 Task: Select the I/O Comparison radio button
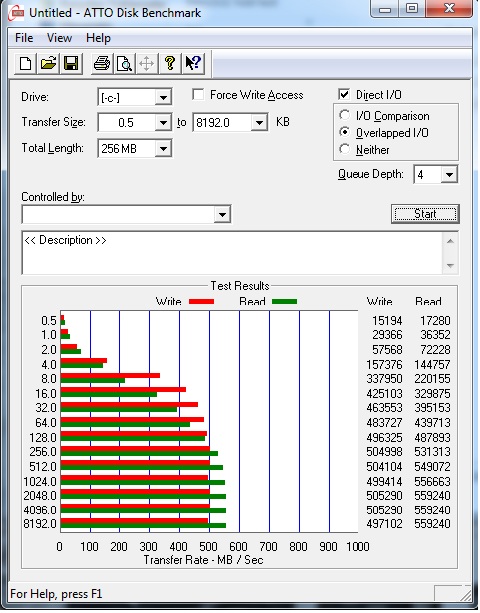tap(344, 115)
